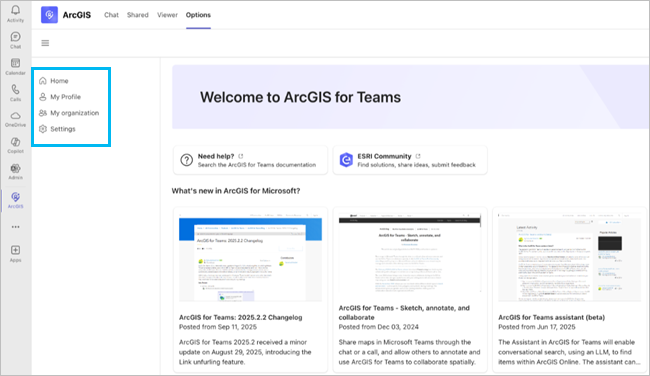Click the Welcome to ArcGIS for Teams heading
650x376 pixels.
[x=301, y=97]
